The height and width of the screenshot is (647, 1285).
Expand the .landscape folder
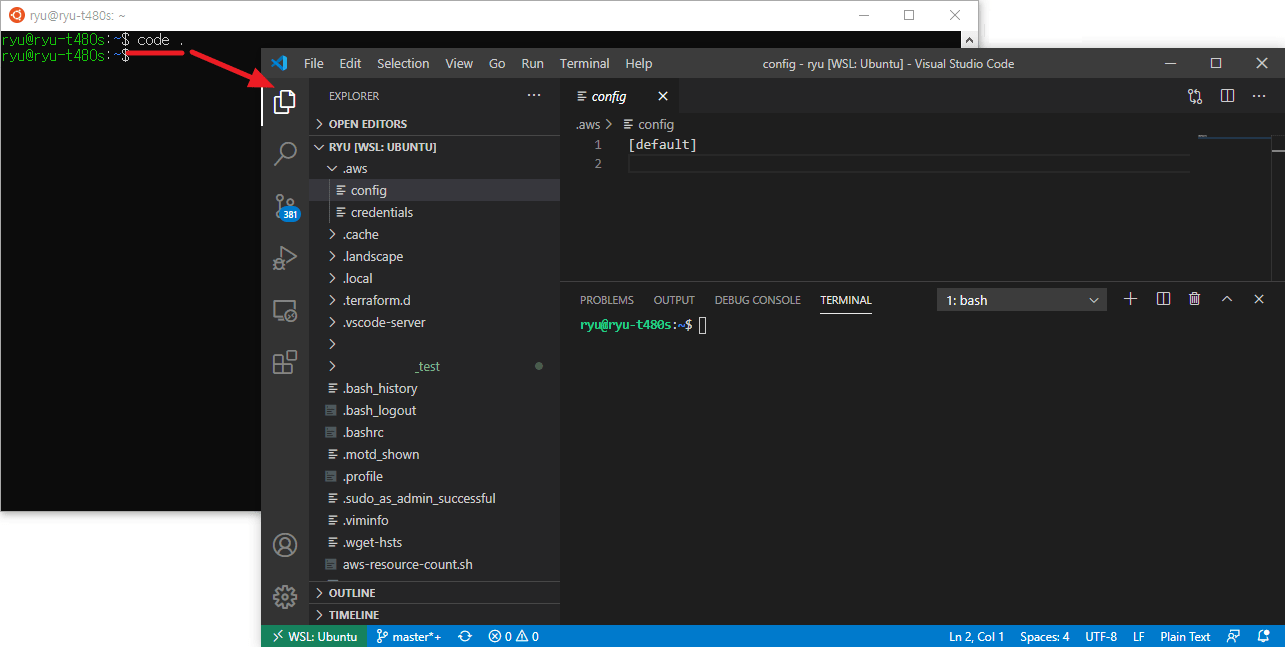pos(435,257)
